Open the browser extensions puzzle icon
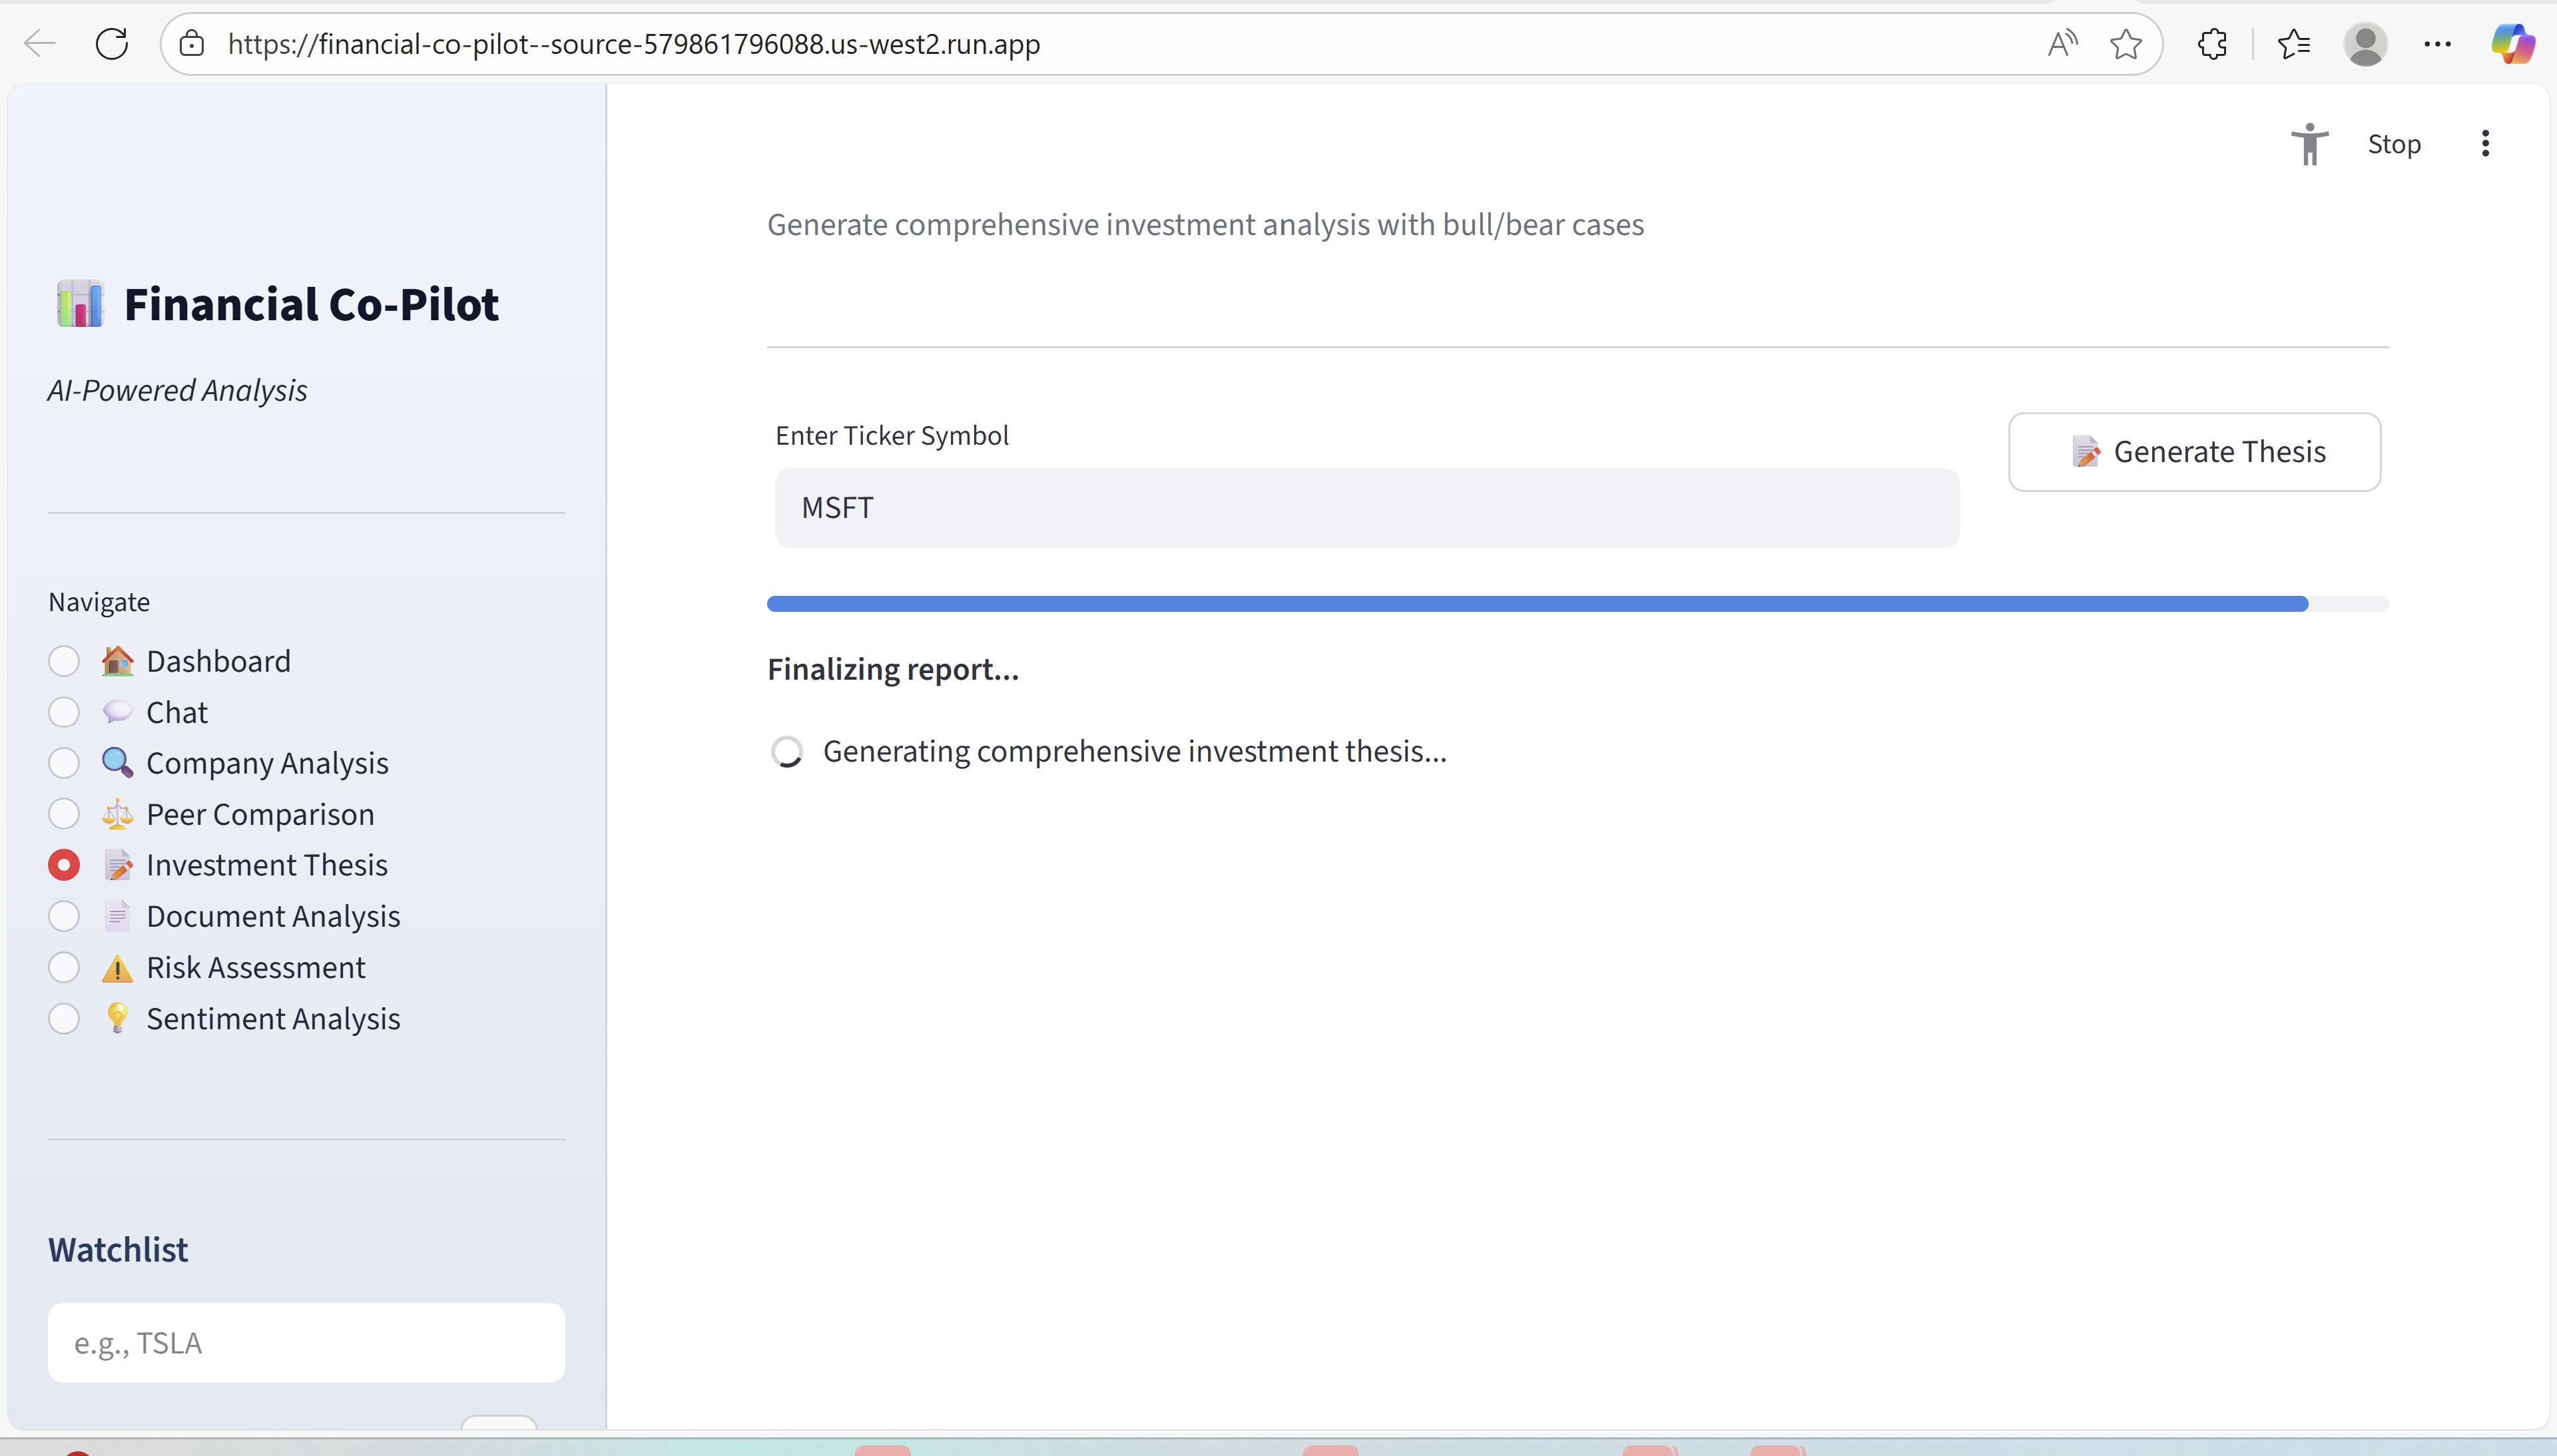 [2212, 44]
